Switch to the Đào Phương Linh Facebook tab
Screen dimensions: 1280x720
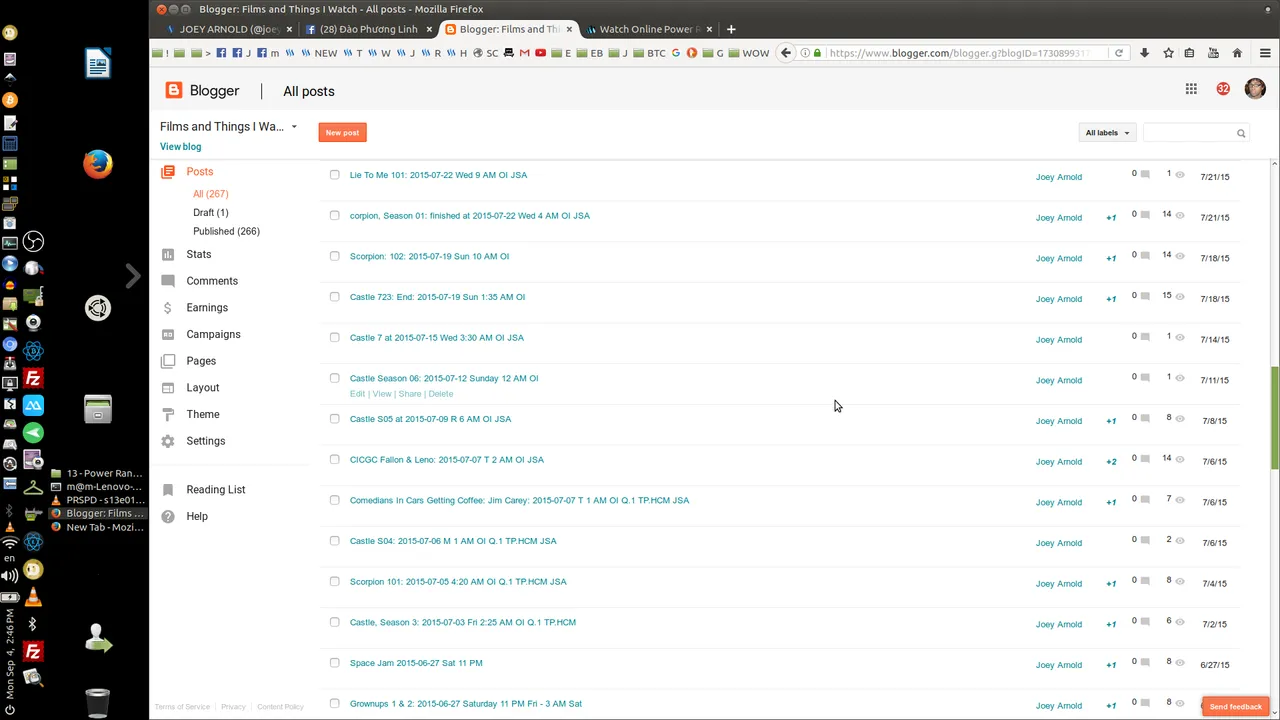point(368,29)
